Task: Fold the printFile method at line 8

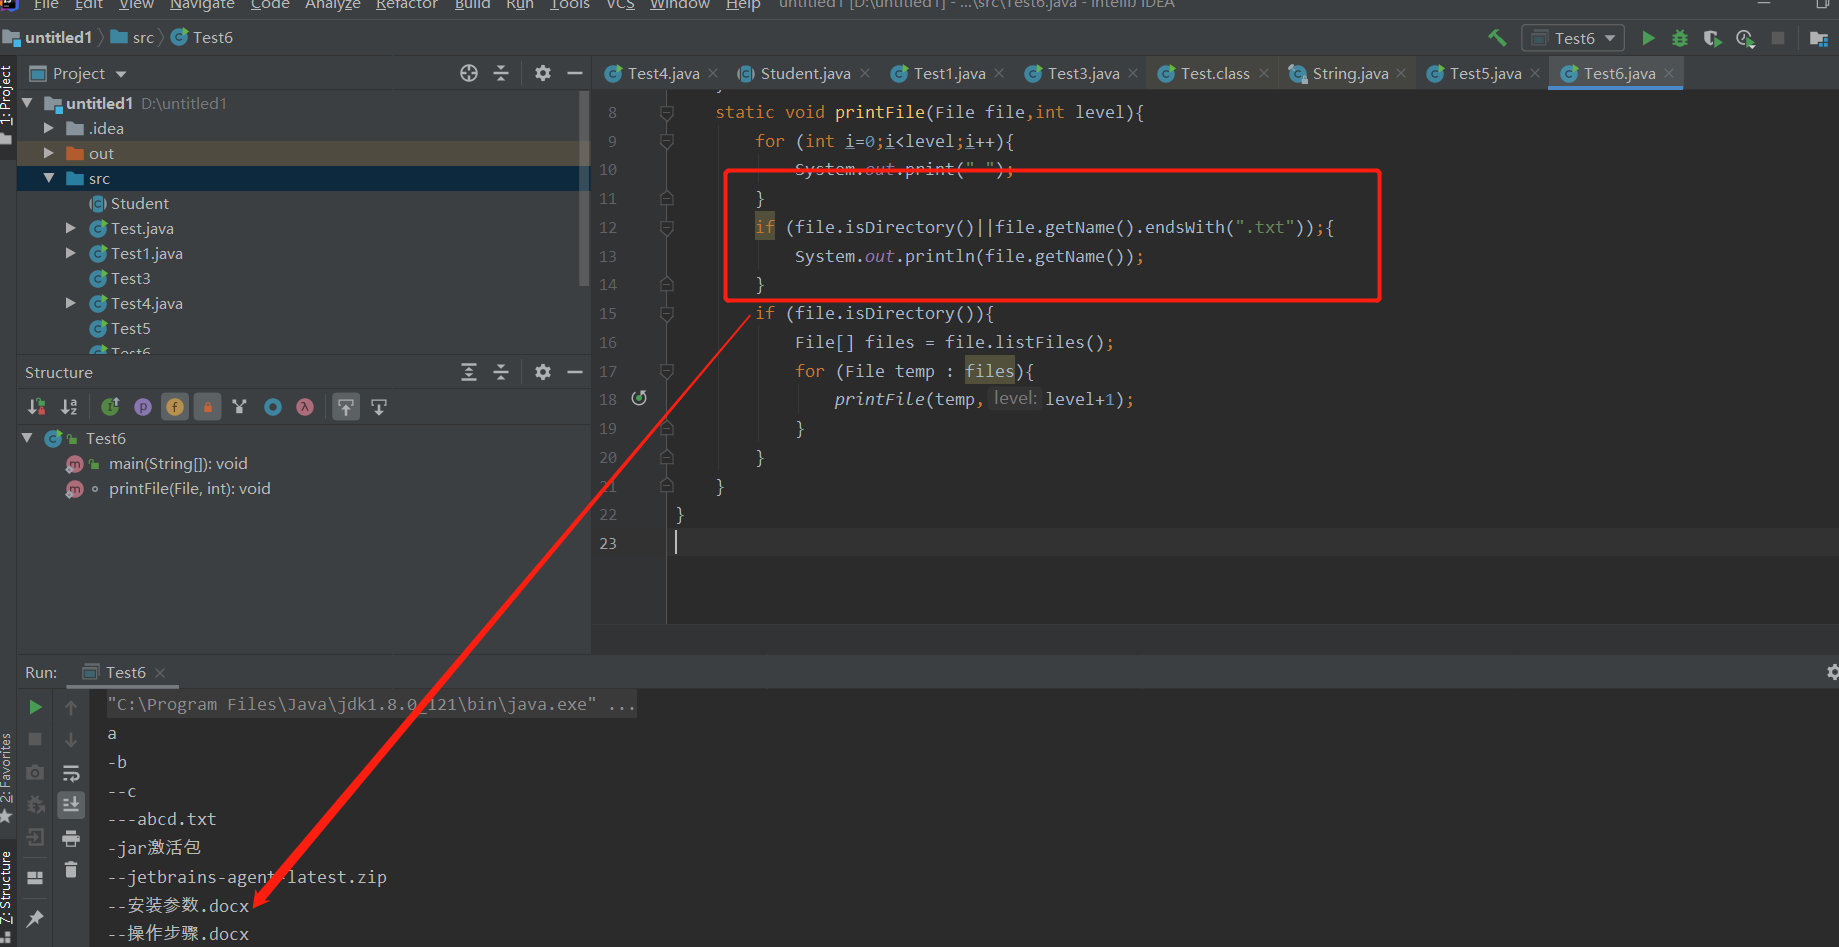Action: click(667, 112)
